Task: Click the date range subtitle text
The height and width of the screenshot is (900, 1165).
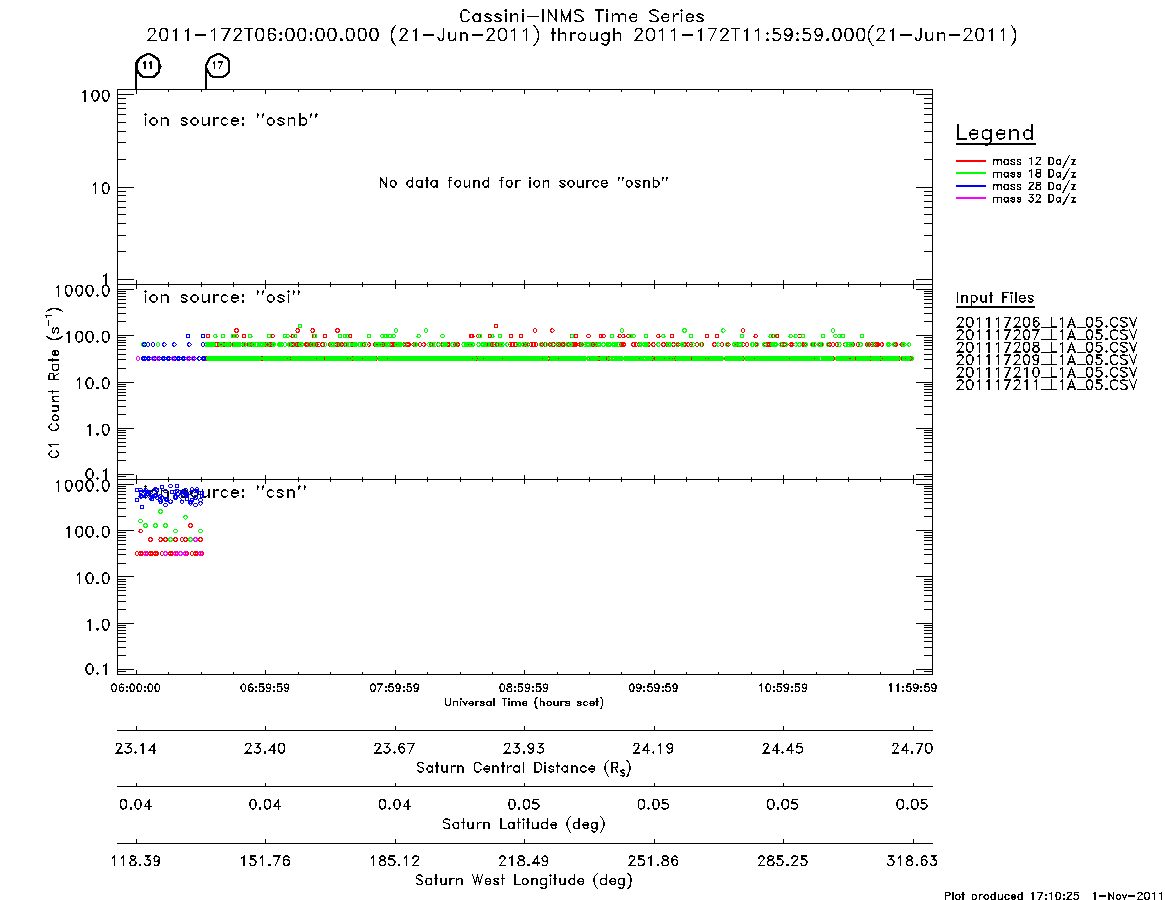Action: point(582,35)
